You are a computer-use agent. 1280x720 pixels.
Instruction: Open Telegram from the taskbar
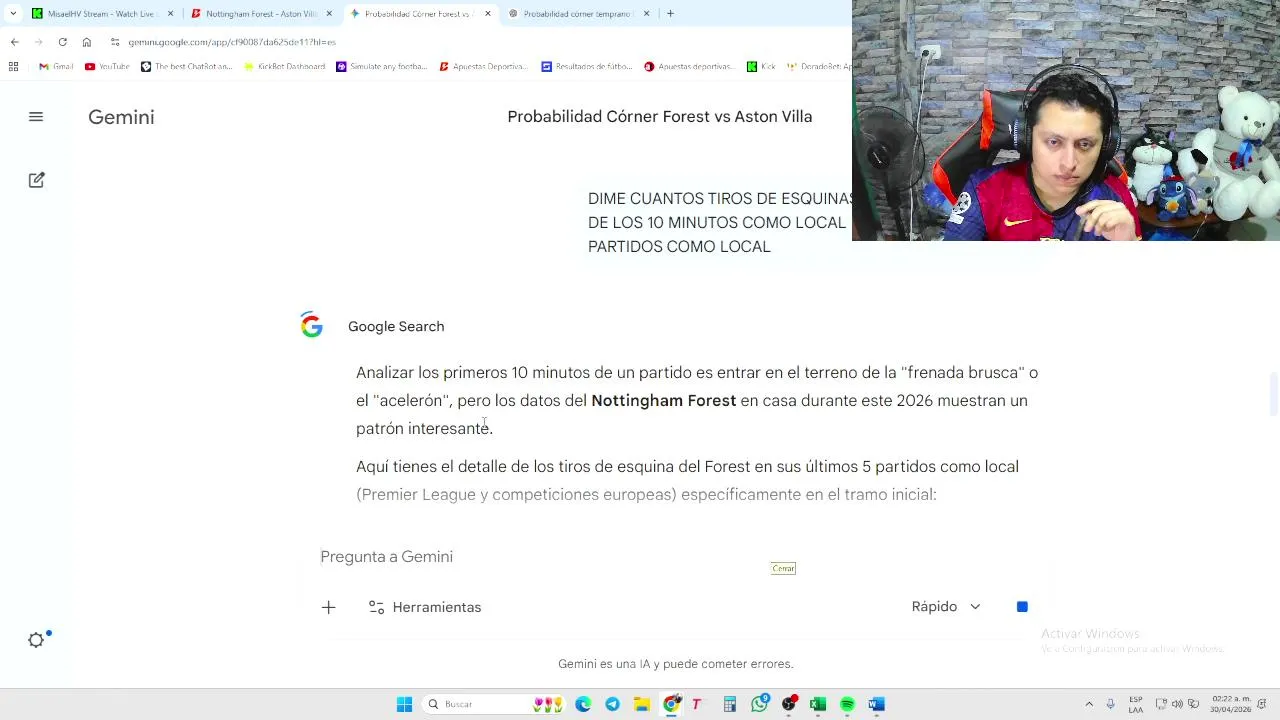click(x=612, y=704)
